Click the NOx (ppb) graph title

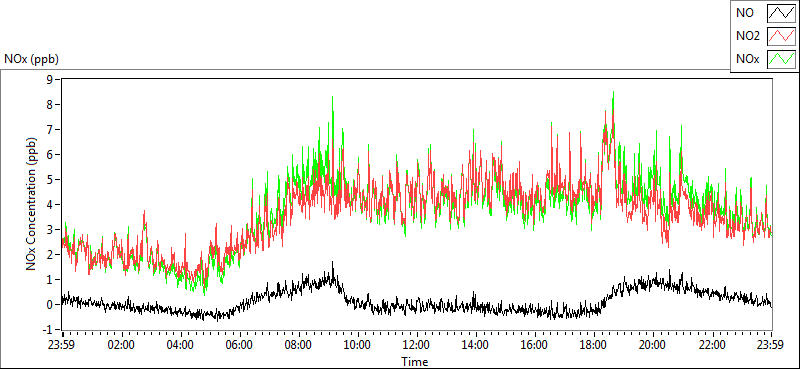(32, 59)
